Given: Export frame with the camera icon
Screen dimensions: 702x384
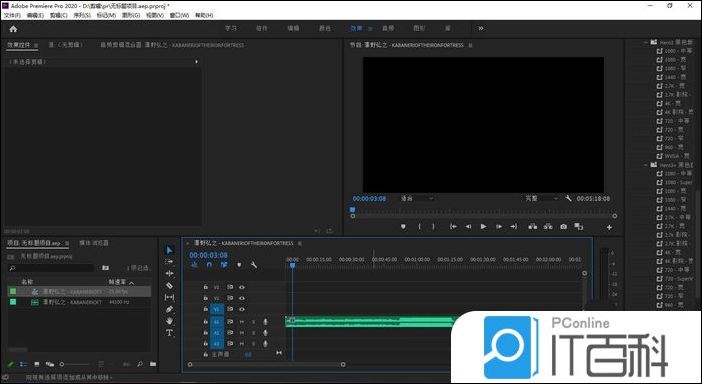Looking at the screenshot, I should (564, 227).
